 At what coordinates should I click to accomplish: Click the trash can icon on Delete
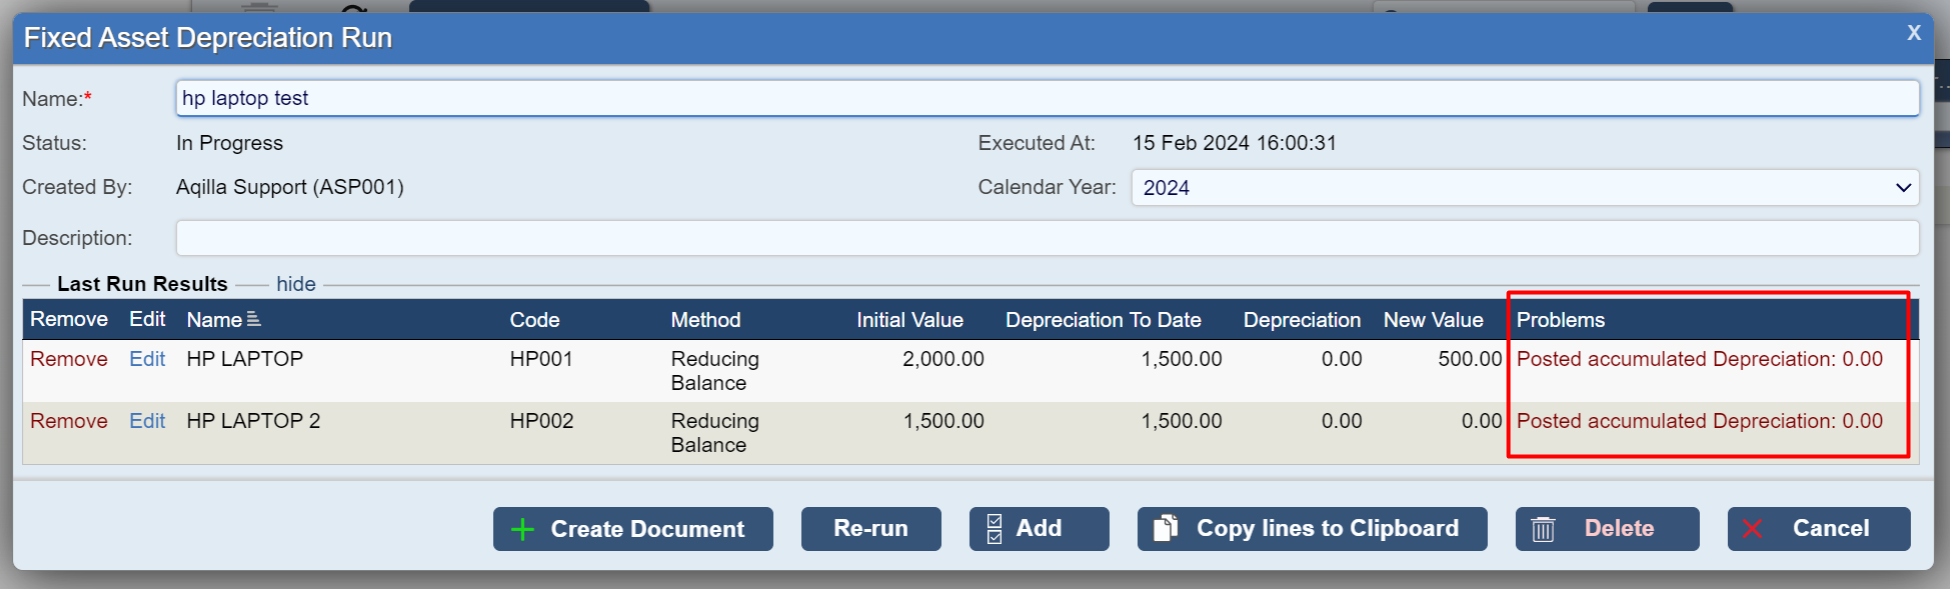[1543, 529]
